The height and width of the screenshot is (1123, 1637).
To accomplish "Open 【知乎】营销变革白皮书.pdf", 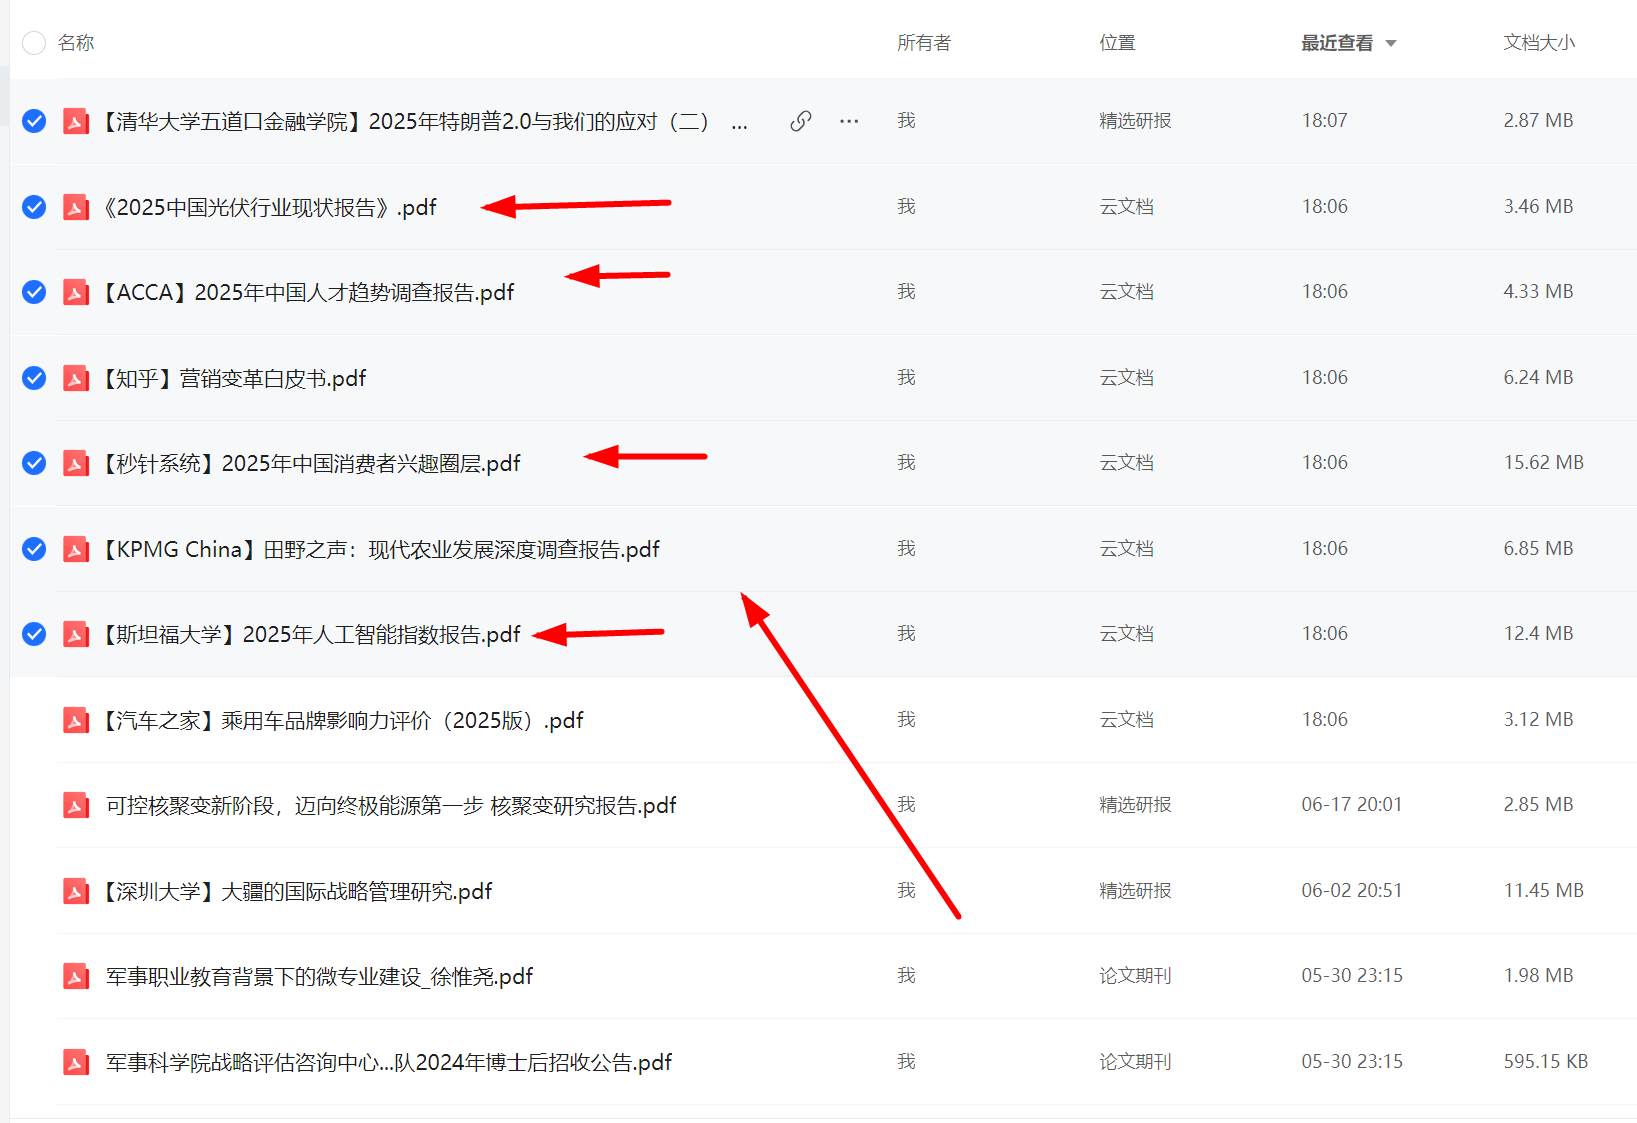I will [235, 378].
